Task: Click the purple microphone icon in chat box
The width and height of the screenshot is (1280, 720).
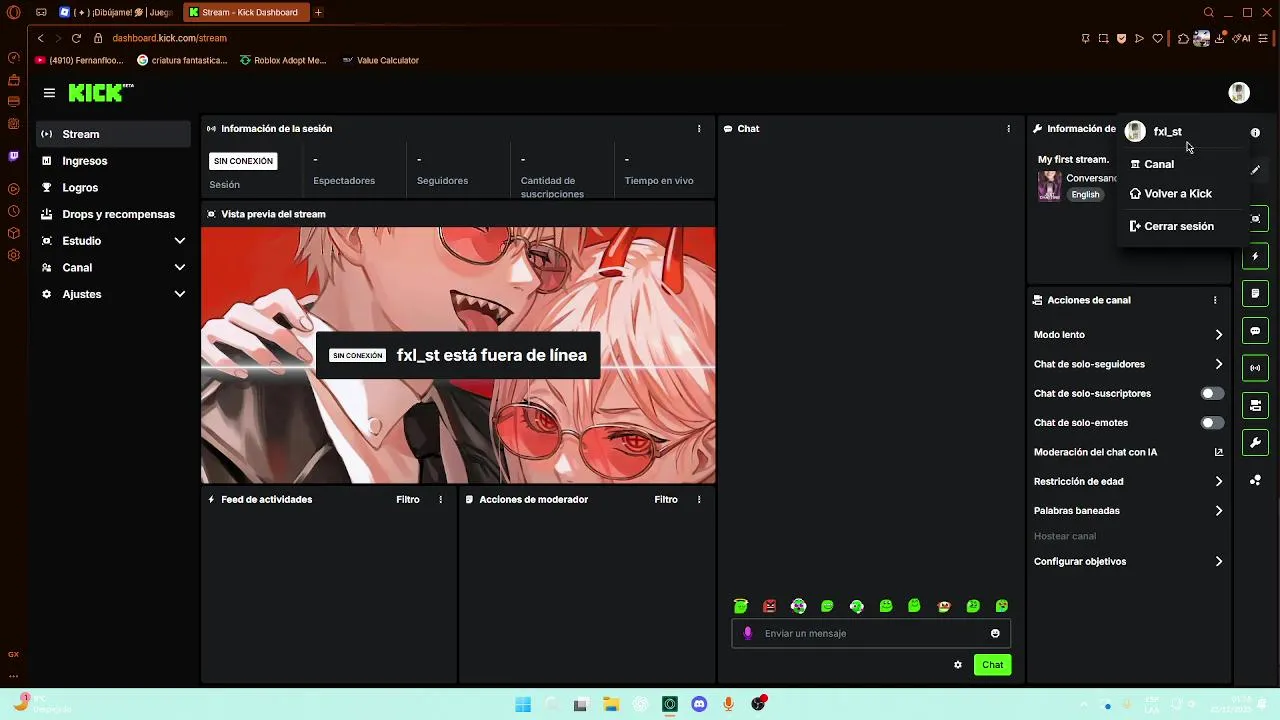Action: click(x=747, y=633)
